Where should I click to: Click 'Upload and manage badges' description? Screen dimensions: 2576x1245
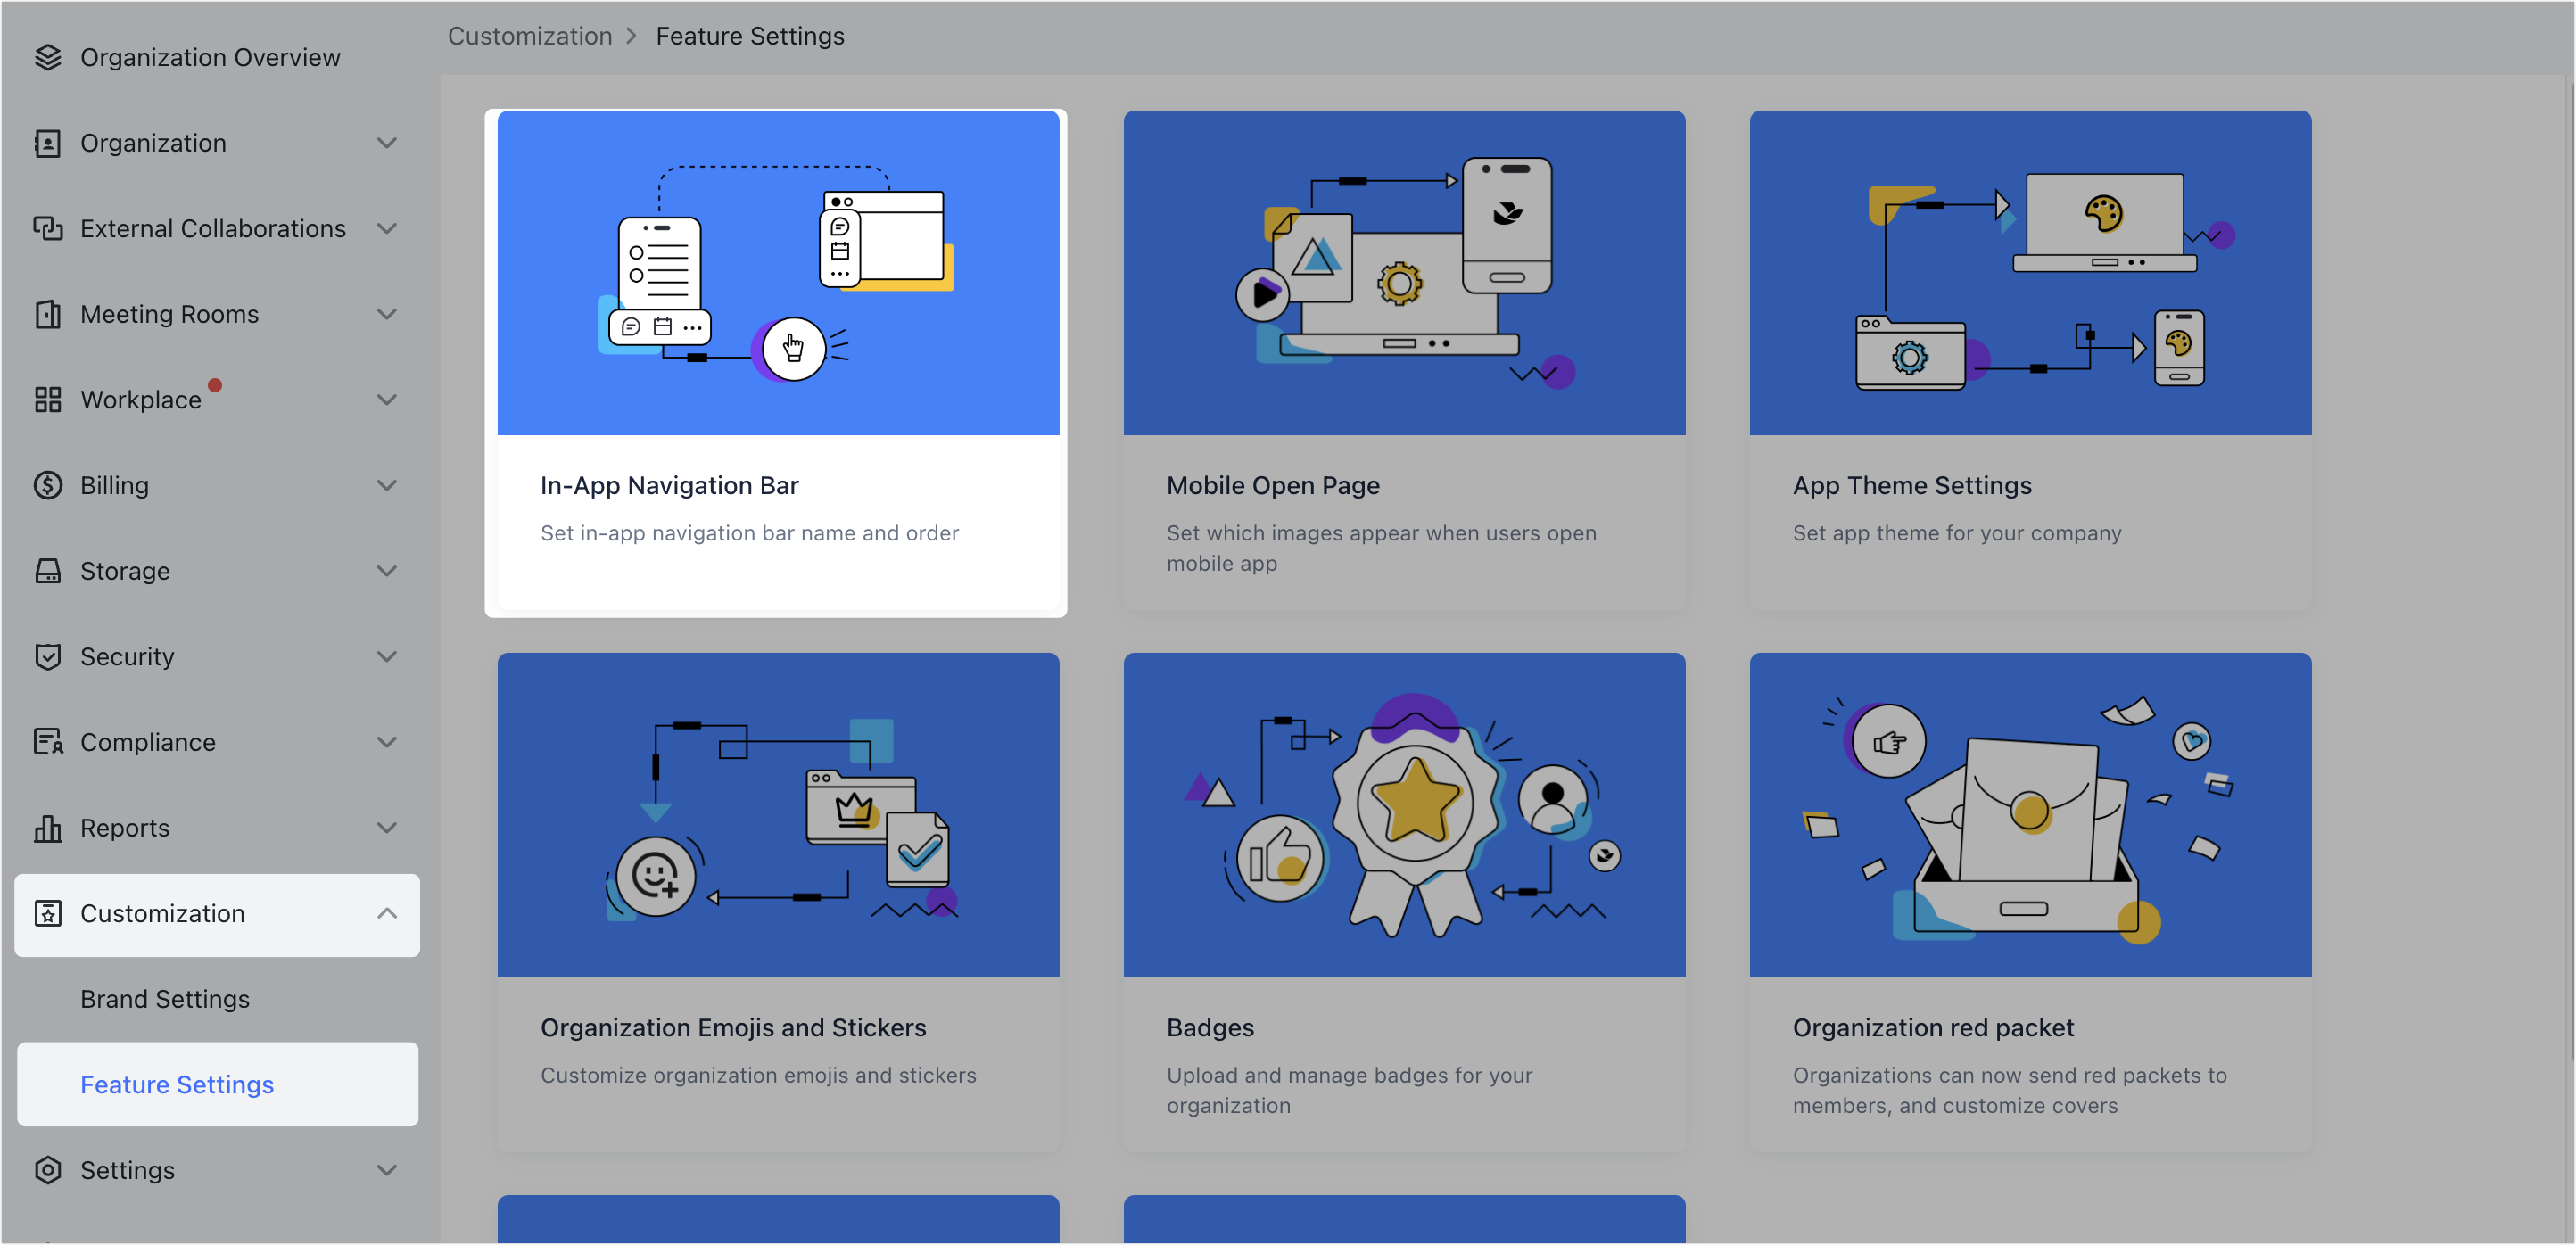(x=1349, y=1090)
